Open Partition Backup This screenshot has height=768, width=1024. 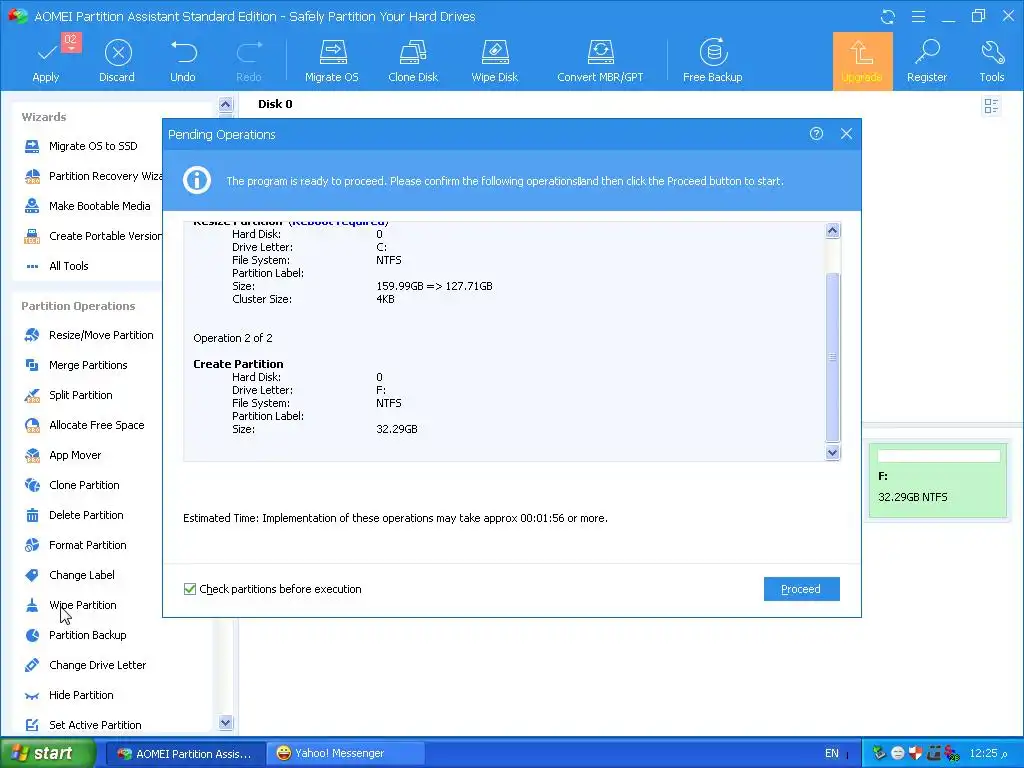point(75,635)
